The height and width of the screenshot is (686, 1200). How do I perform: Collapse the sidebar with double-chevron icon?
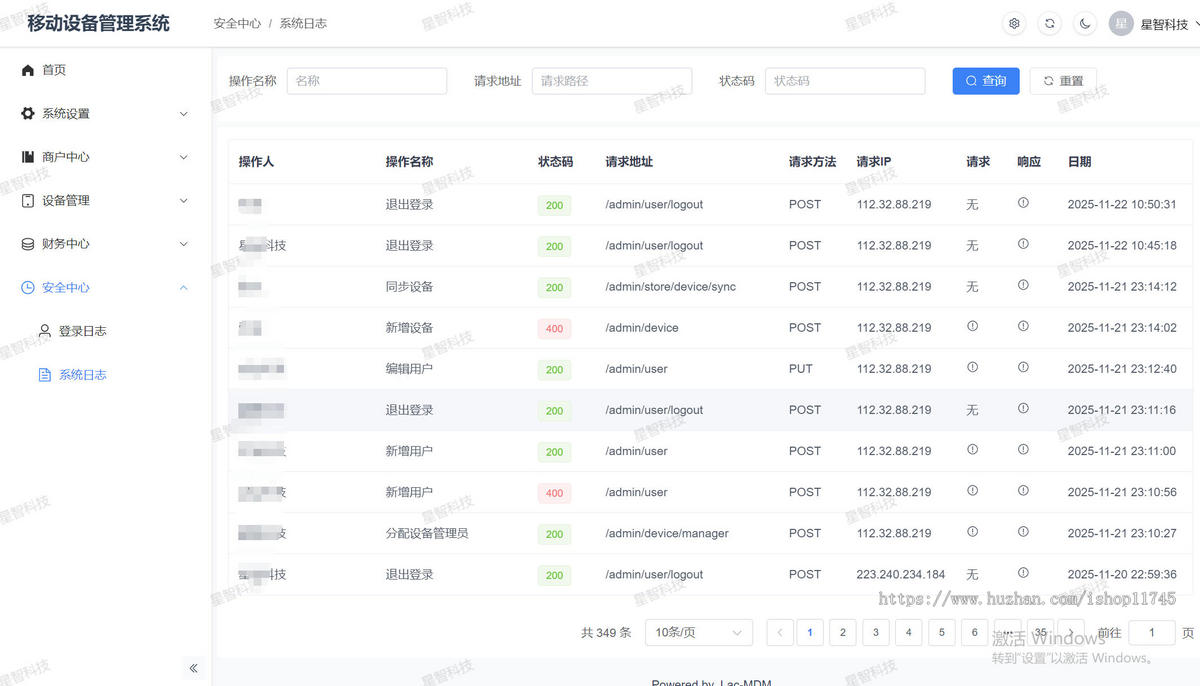[x=194, y=668]
